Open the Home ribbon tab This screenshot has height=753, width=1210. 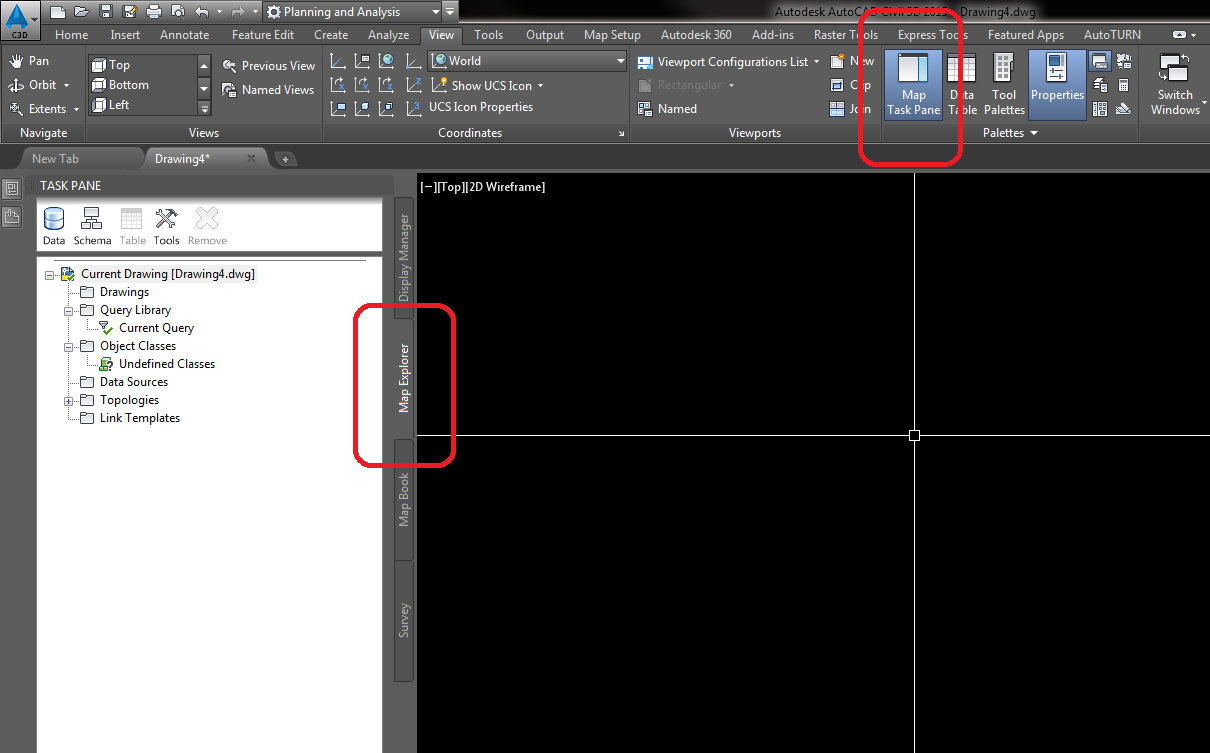72,35
